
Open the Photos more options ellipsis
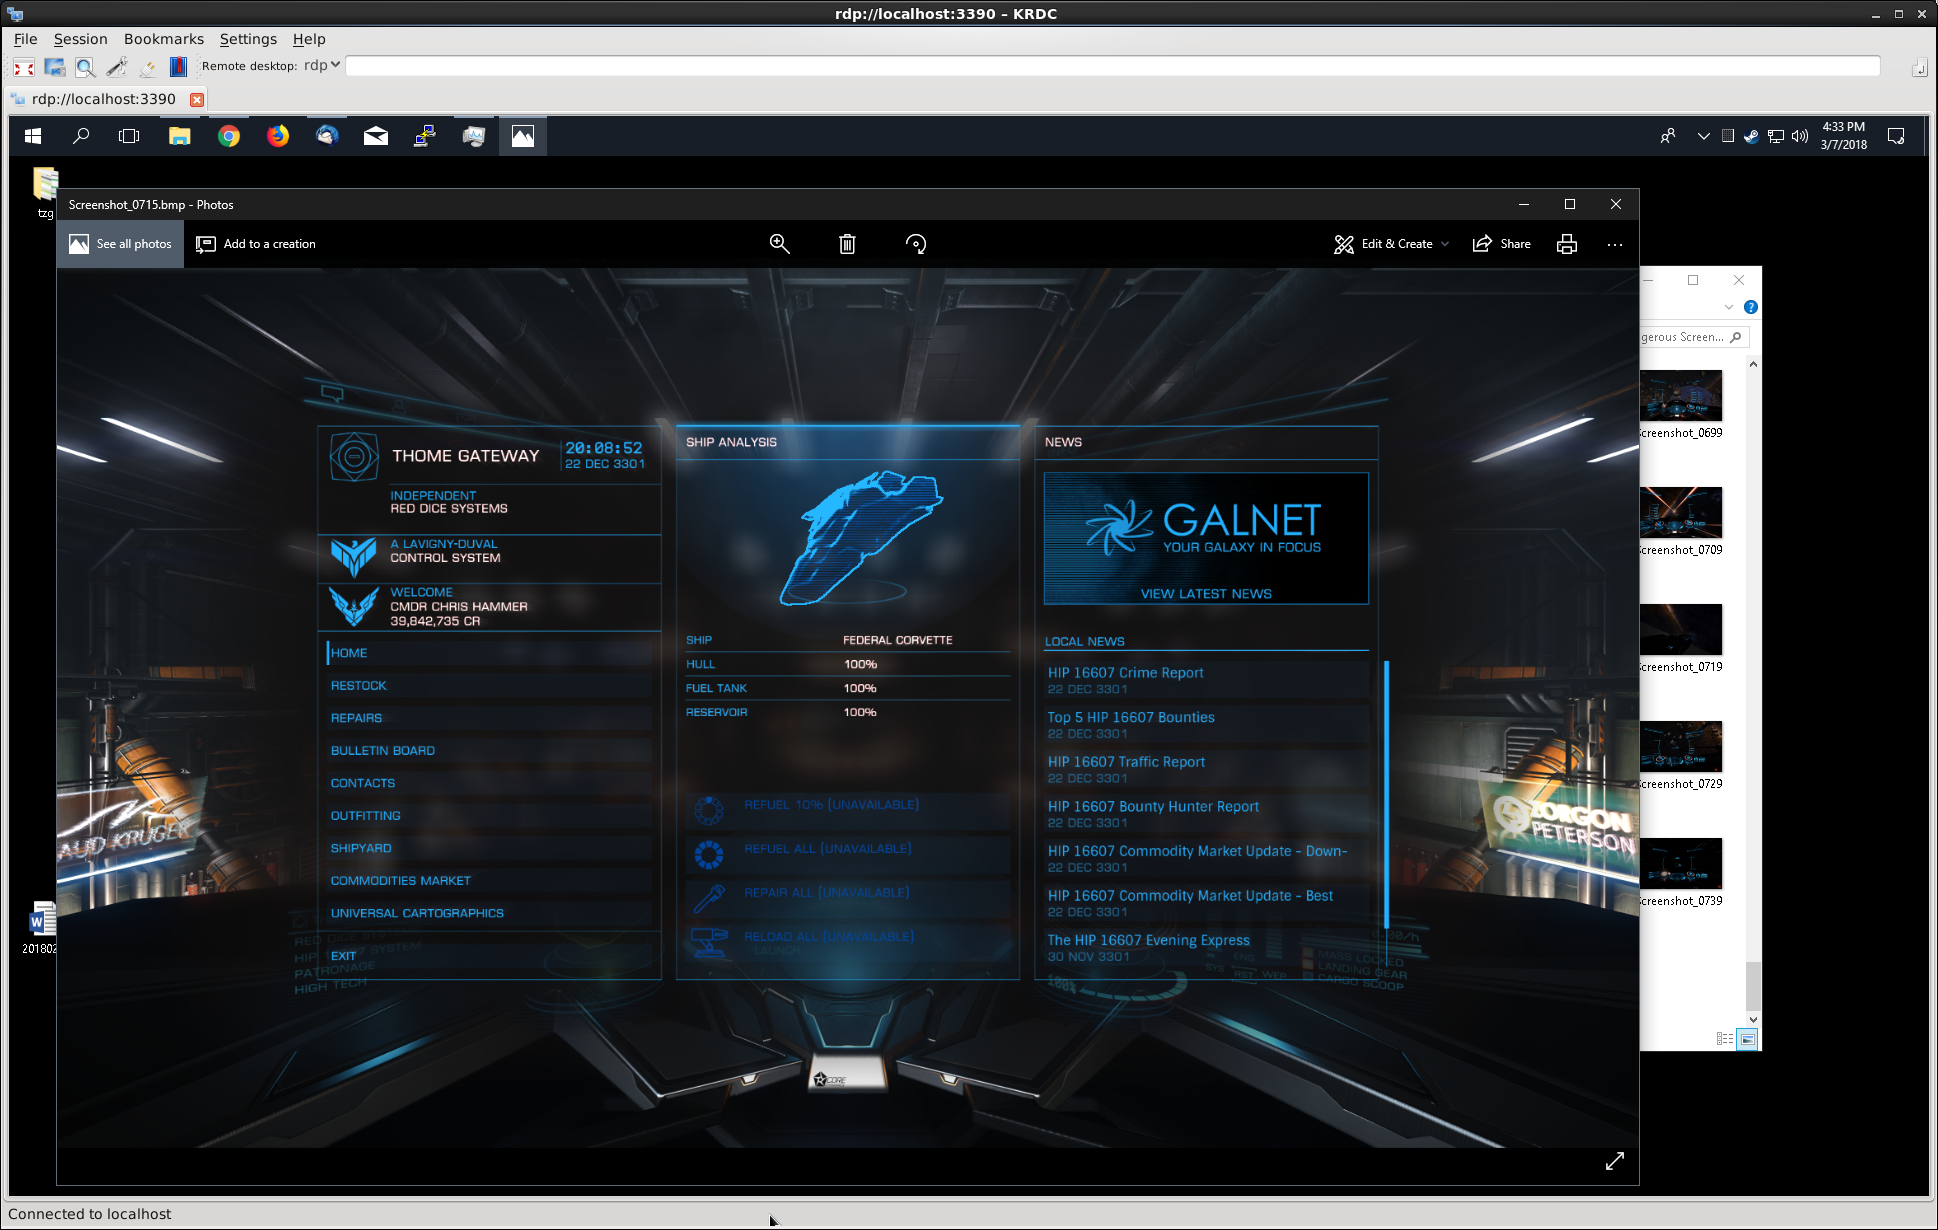[x=1615, y=244]
